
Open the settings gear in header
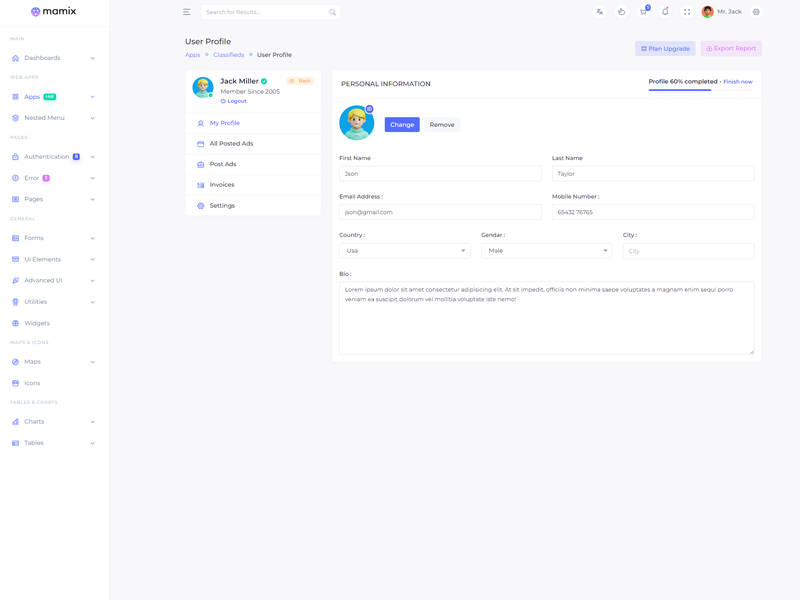coord(756,12)
